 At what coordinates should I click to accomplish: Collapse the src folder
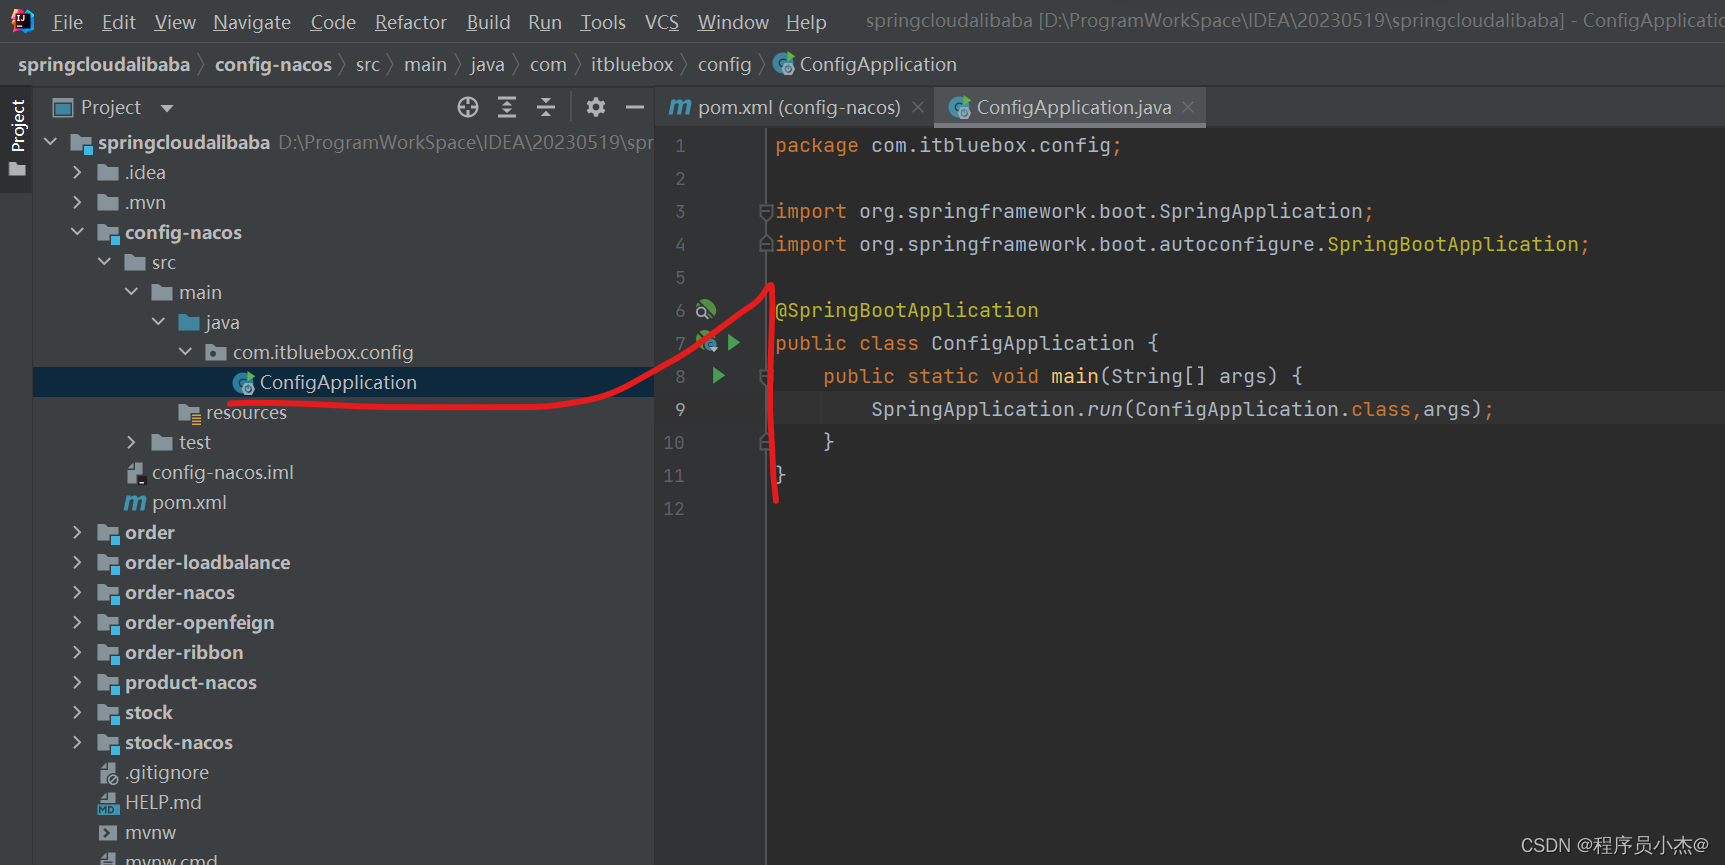click(104, 262)
